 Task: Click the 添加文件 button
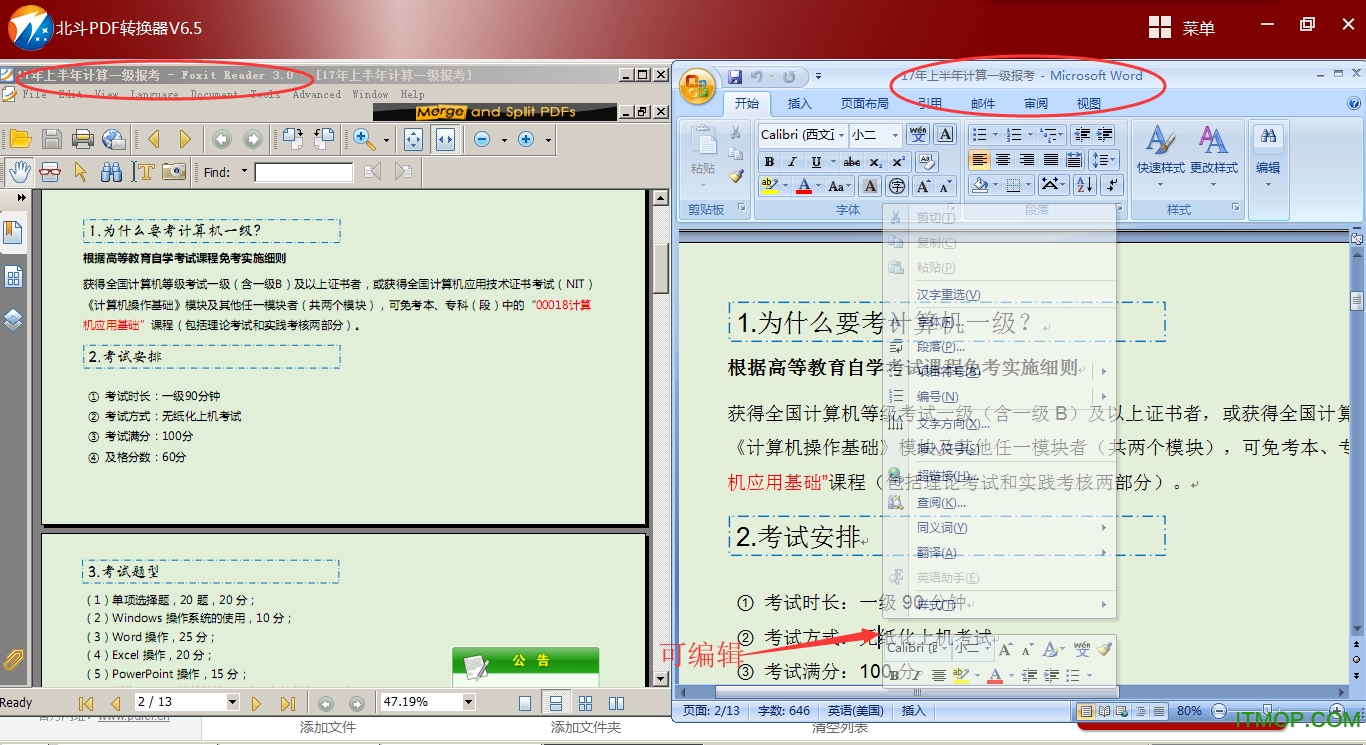tap(328, 727)
